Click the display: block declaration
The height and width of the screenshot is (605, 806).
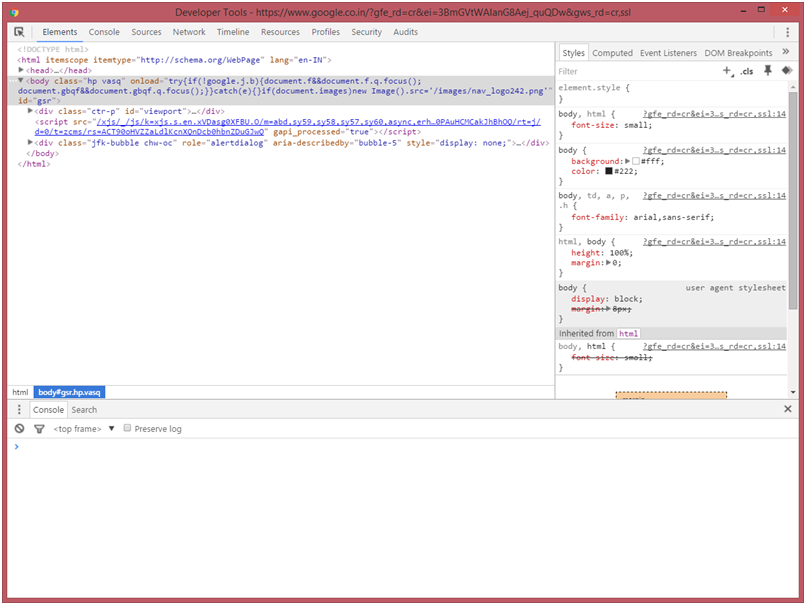pos(607,299)
